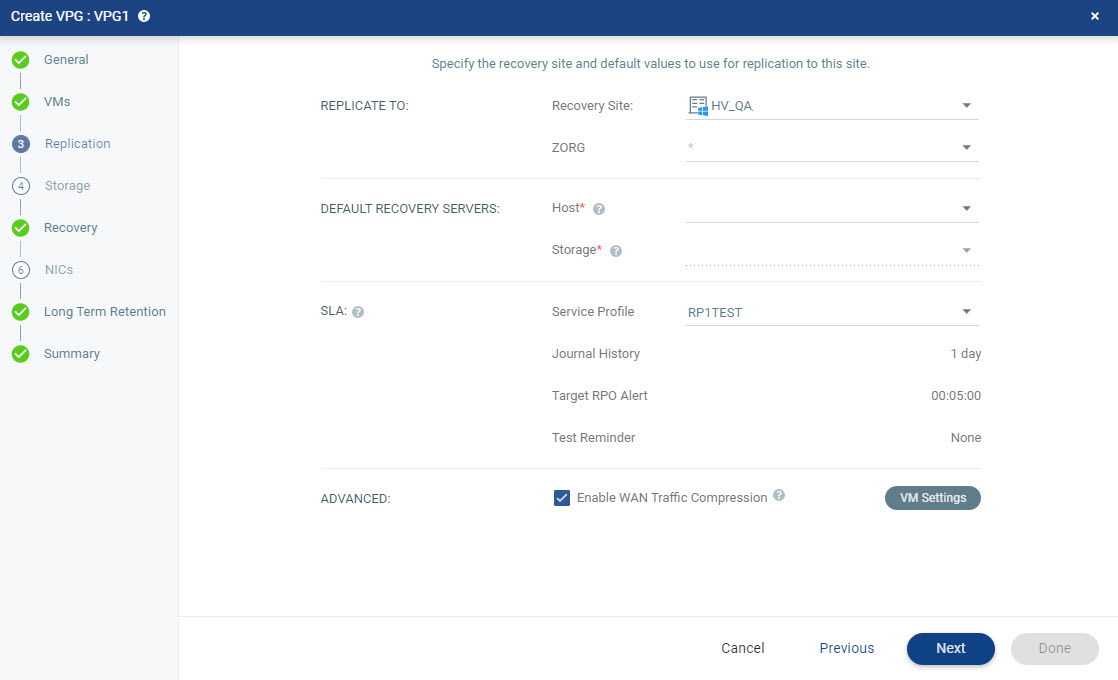1118x680 pixels.
Task: Open the Recovery Site dropdown showing HV_QA
Action: (832, 105)
